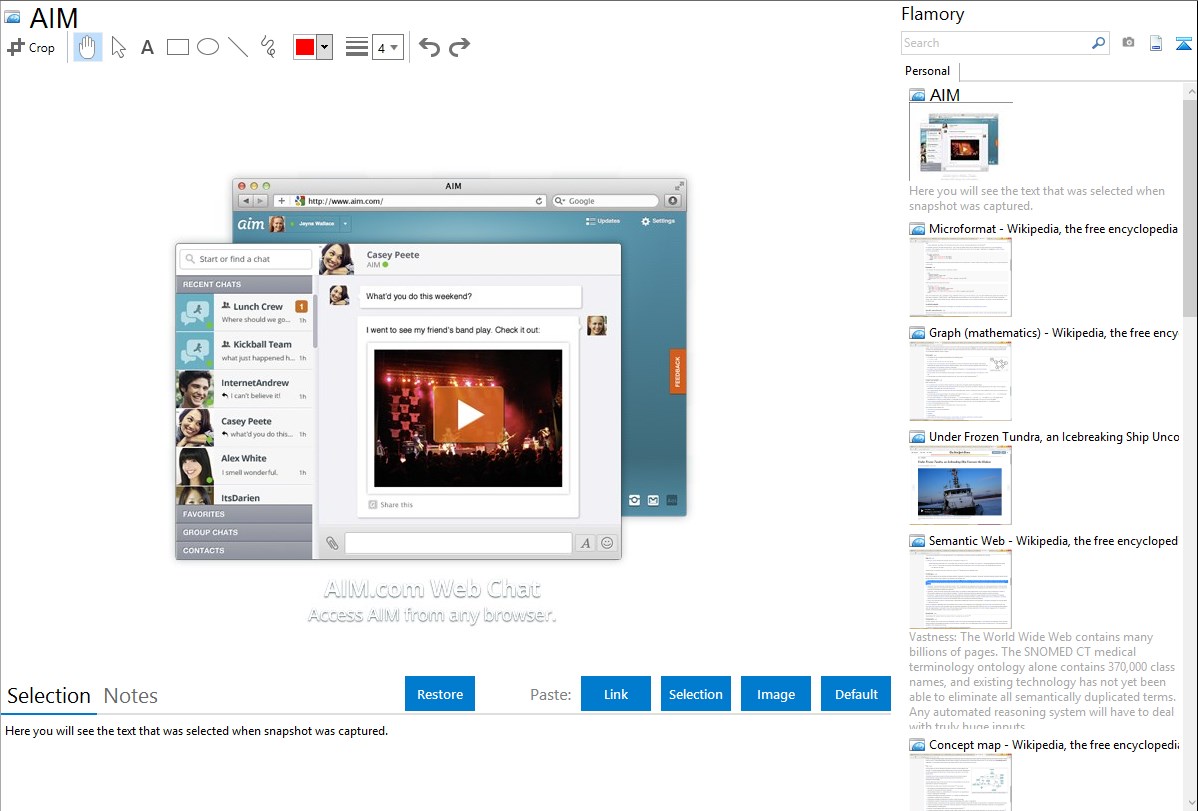The height and width of the screenshot is (811, 1198).
Task: Click 'Start or find a chat' search box
Action: pyautogui.click(x=246, y=259)
